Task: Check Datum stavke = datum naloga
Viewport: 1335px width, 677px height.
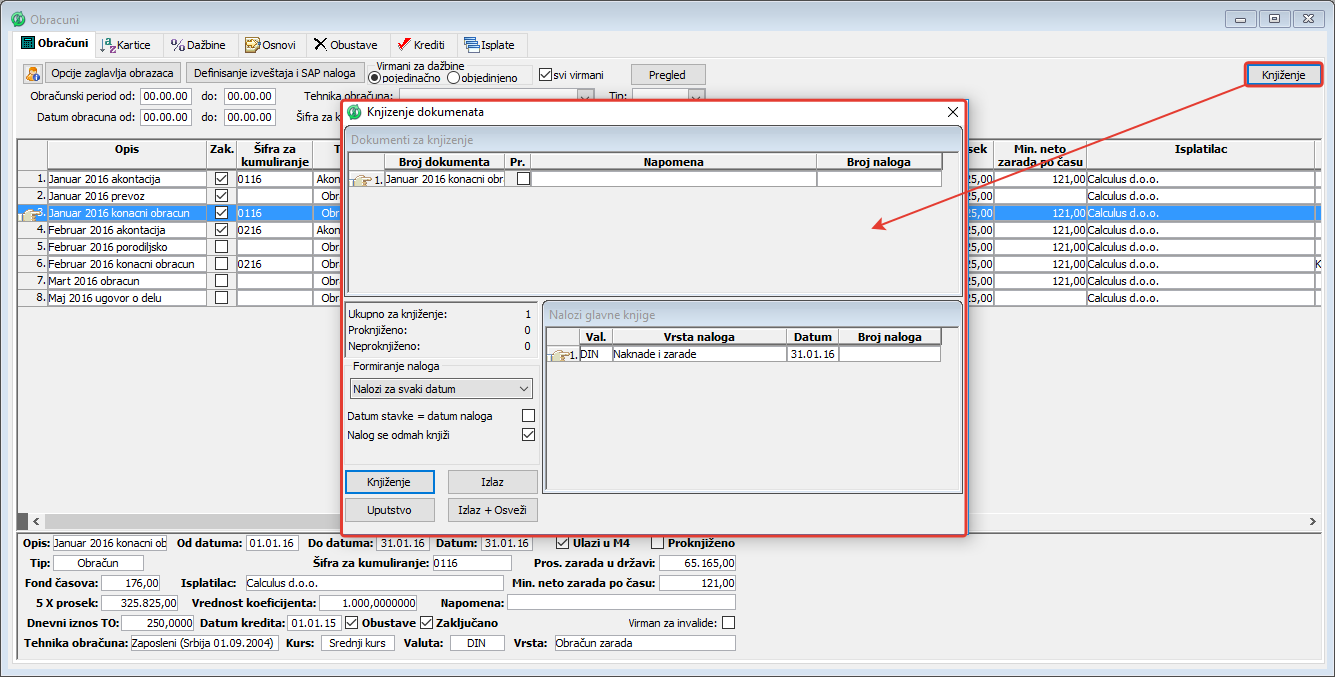Action: [x=529, y=416]
